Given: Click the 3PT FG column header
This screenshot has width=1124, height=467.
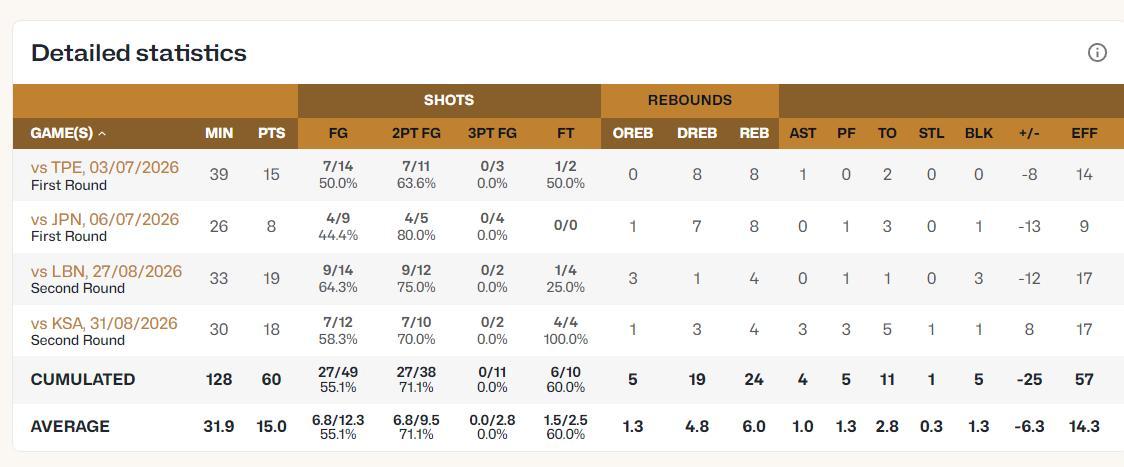Looking at the screenshot, I should click(x=492, y=133).
